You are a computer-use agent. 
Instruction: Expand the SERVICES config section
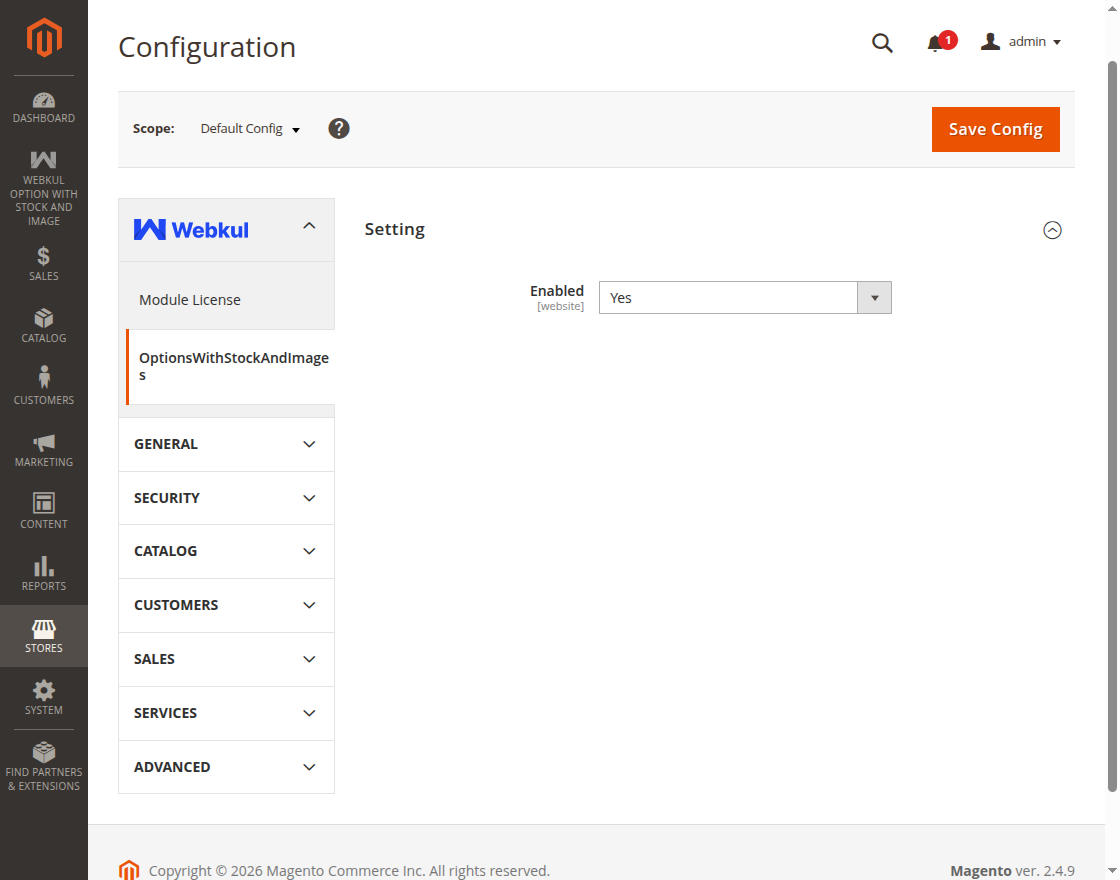[x=226, y=713]
